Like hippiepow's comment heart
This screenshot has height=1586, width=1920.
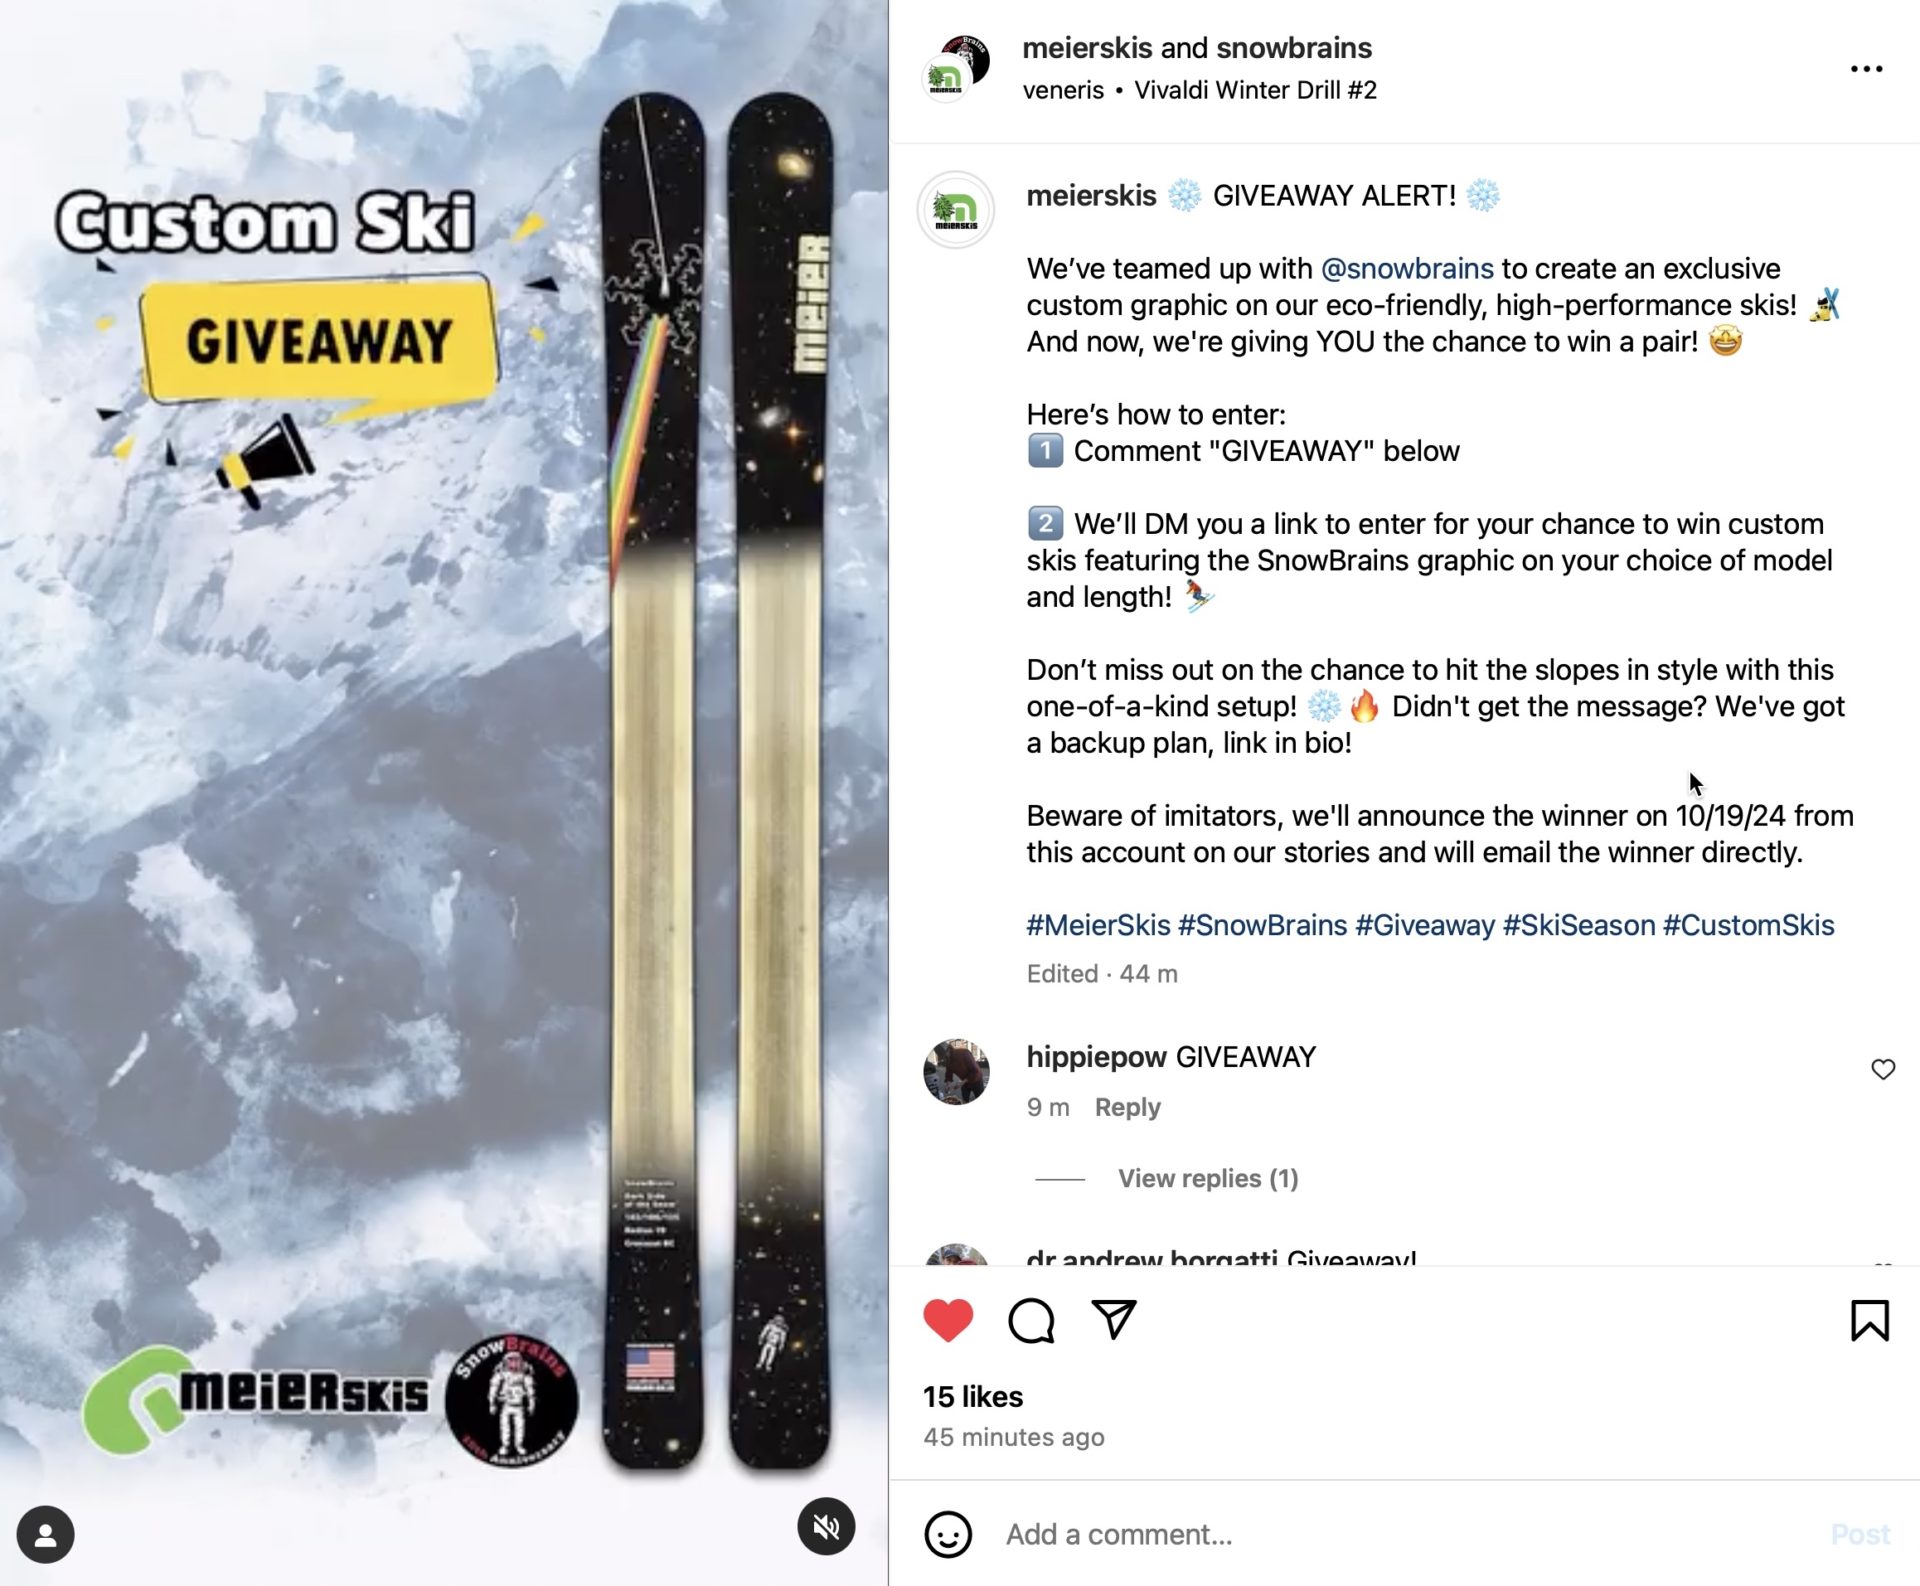click(x=1883, y=1069)
